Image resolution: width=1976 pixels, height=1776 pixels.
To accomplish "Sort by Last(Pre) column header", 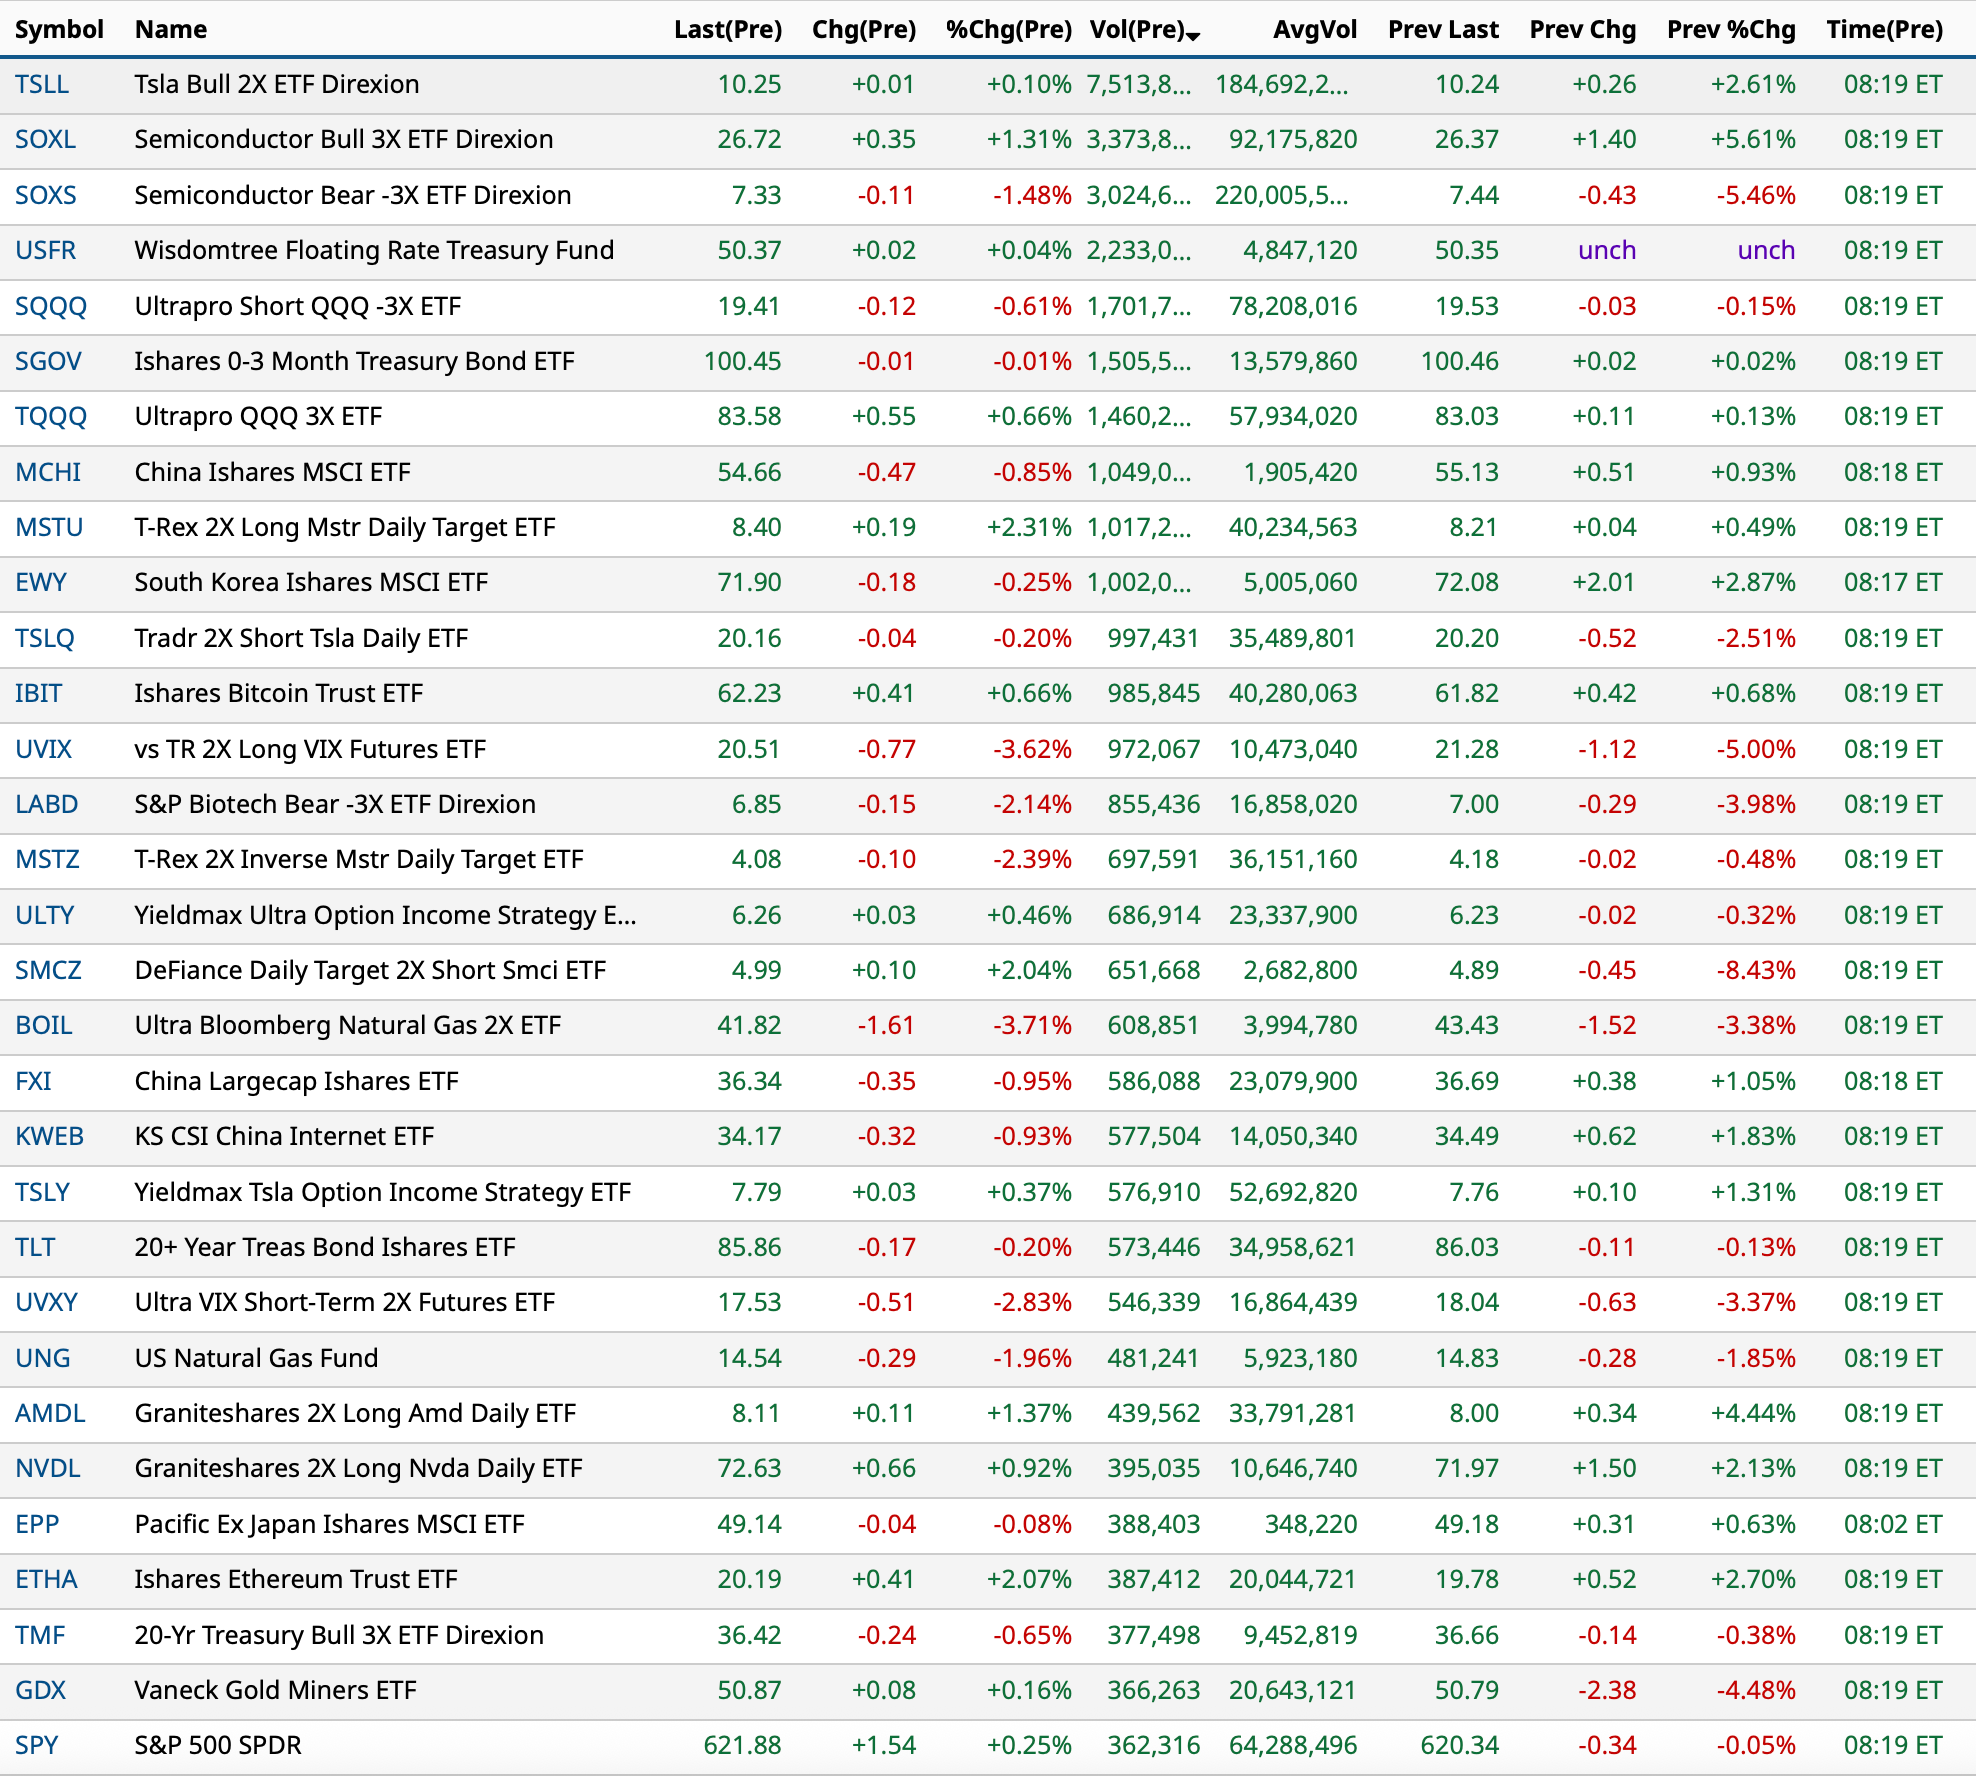I will [727, 29].
